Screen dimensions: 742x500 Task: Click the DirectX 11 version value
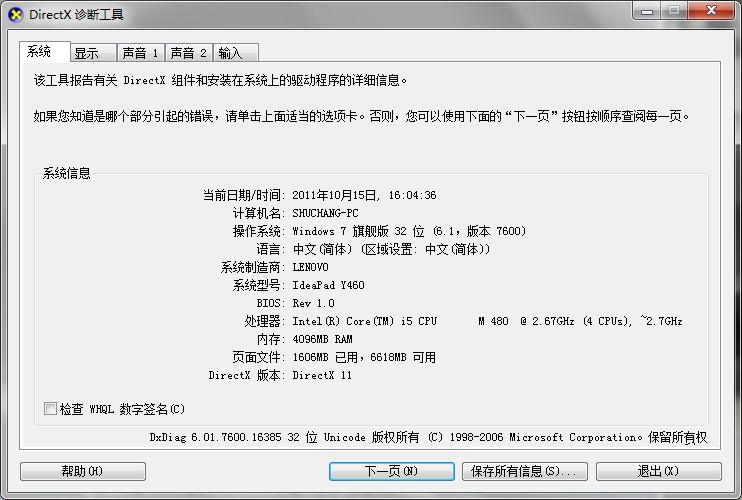322,375
